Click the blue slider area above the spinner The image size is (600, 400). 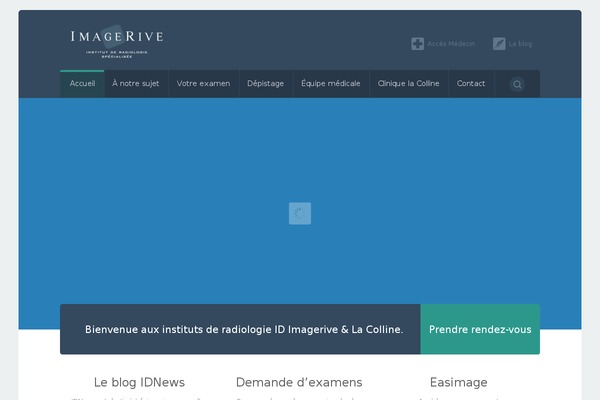[x=300, y=150]
